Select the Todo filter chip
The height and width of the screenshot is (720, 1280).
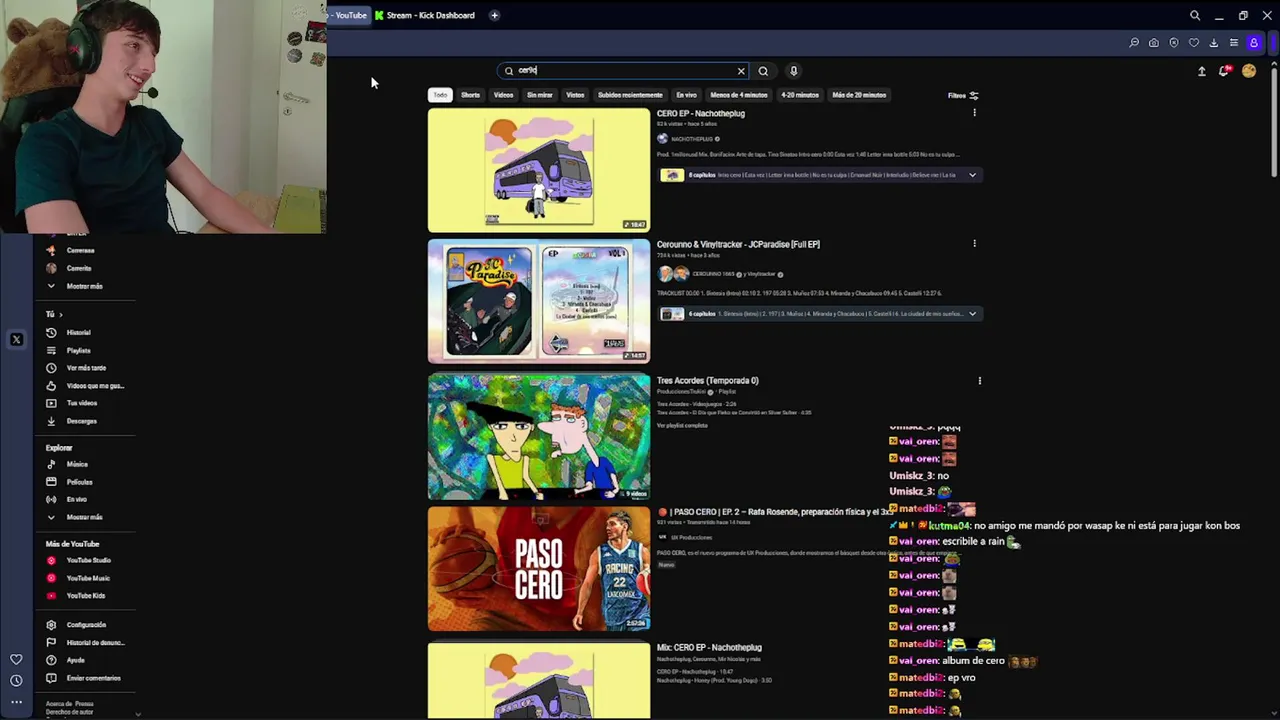click(440, 95)
